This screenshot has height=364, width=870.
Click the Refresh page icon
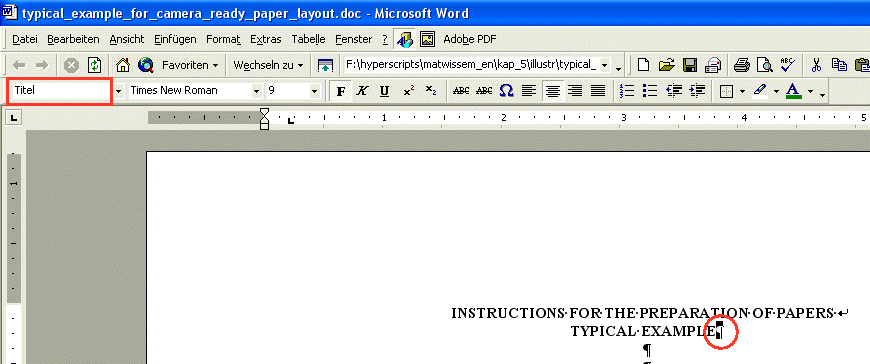pyautogui.click(x=95, y=65)
